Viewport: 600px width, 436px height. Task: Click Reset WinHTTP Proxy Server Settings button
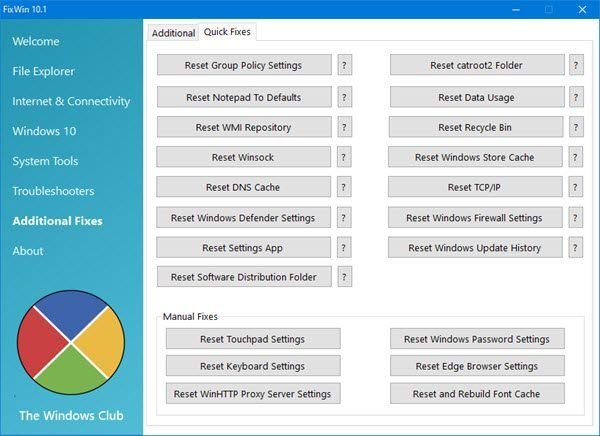(253, 394)
